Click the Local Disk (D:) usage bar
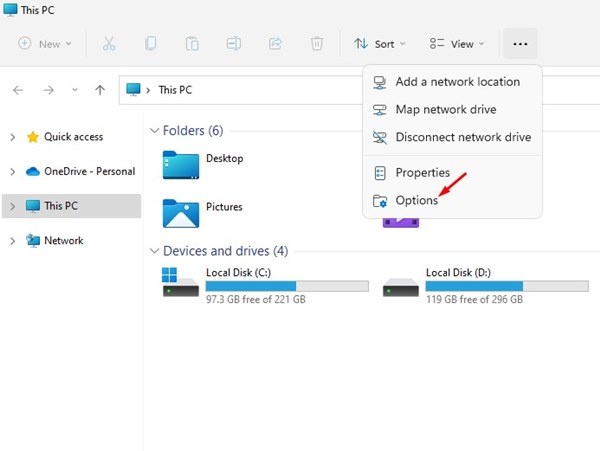The width and height of the screenshot is (600, 451). pyautogui.click(x=507, y=286)
